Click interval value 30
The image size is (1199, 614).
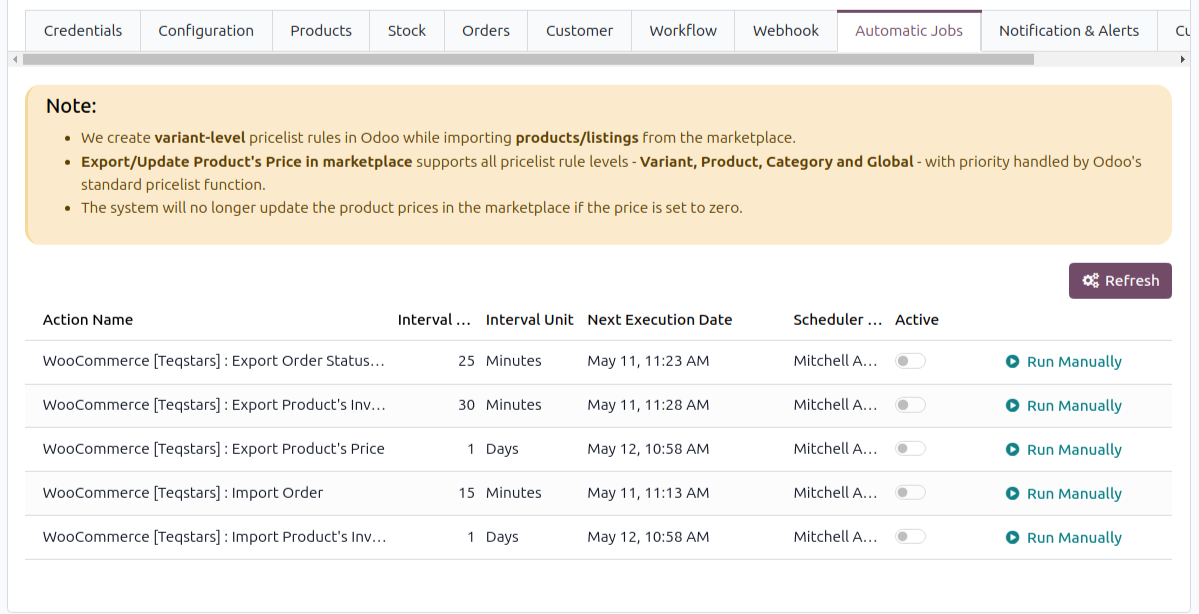pos(466,404)
